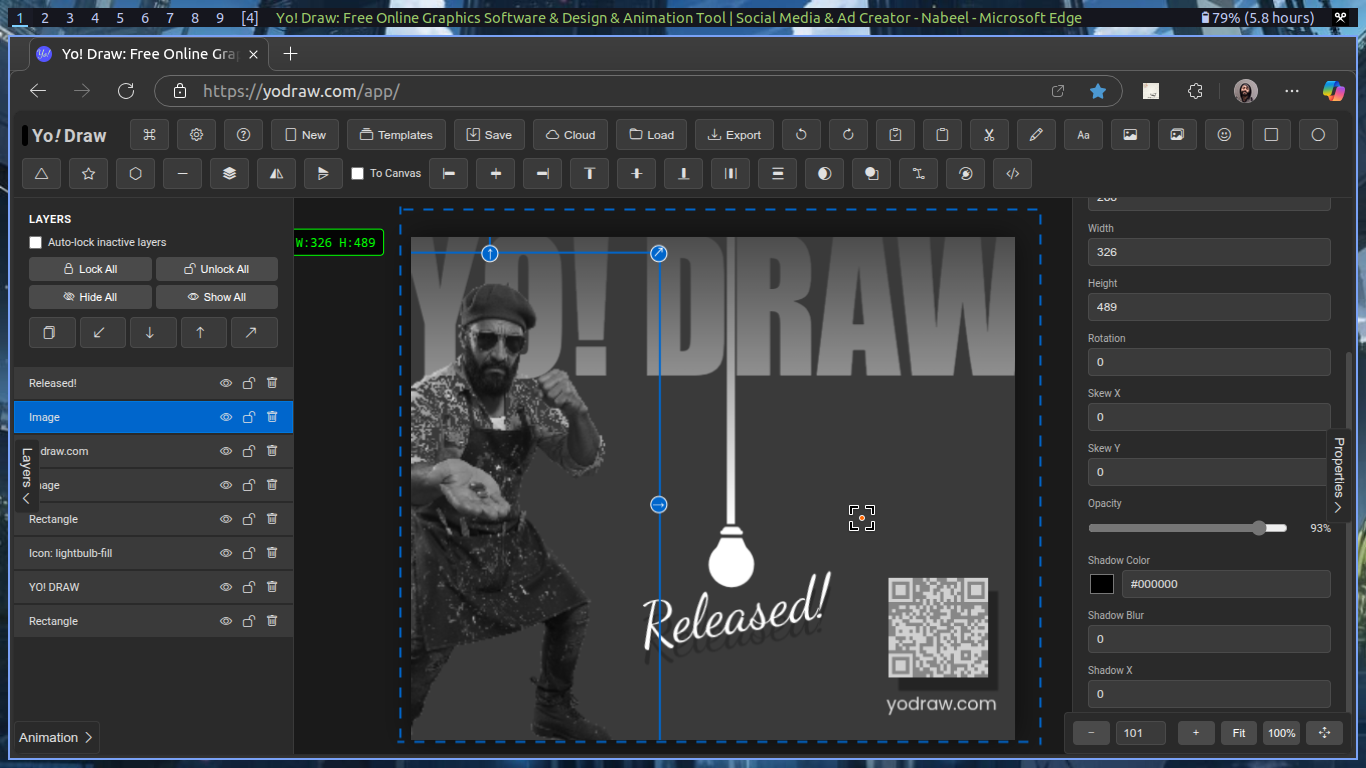Click the Cut (scissors) tool
This screenshot has width=1366, height=768.
(989, 134)
